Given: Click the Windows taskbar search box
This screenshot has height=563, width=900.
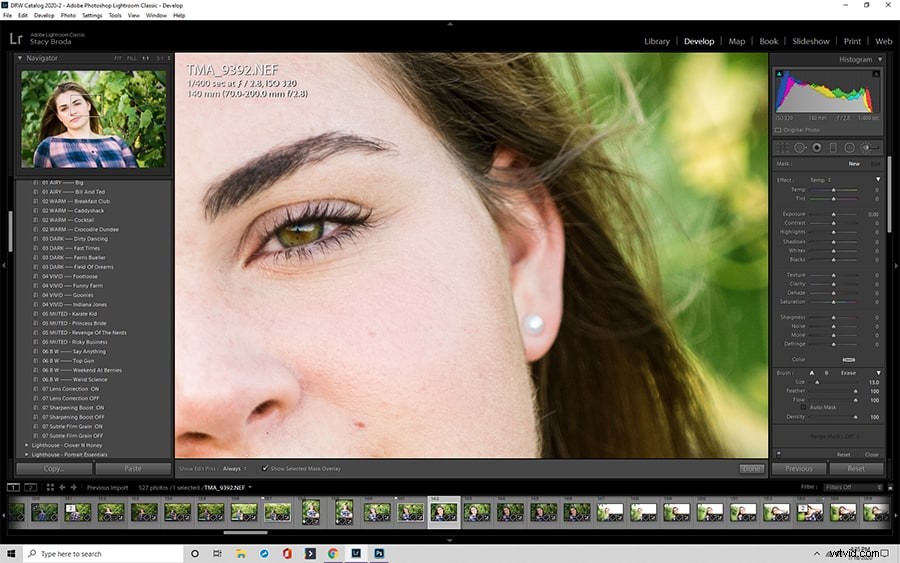Looking at the screenshot, I should [x=103, y=554].
